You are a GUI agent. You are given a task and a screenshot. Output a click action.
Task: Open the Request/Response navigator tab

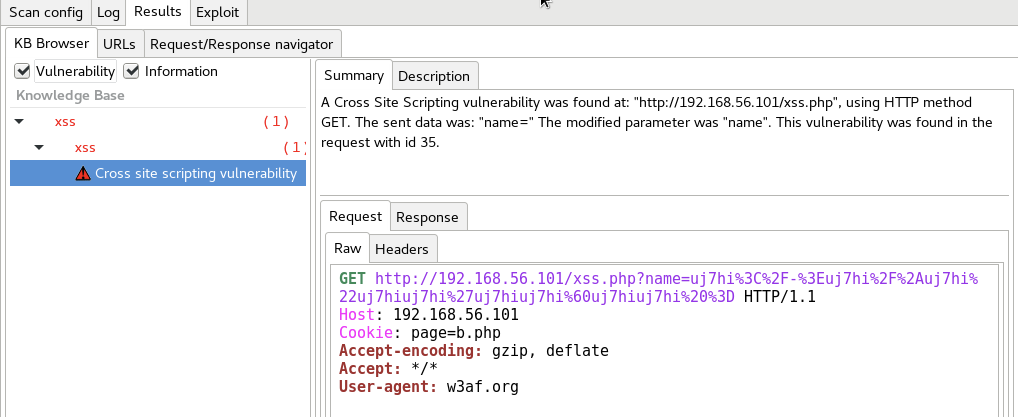pos(241,44)
